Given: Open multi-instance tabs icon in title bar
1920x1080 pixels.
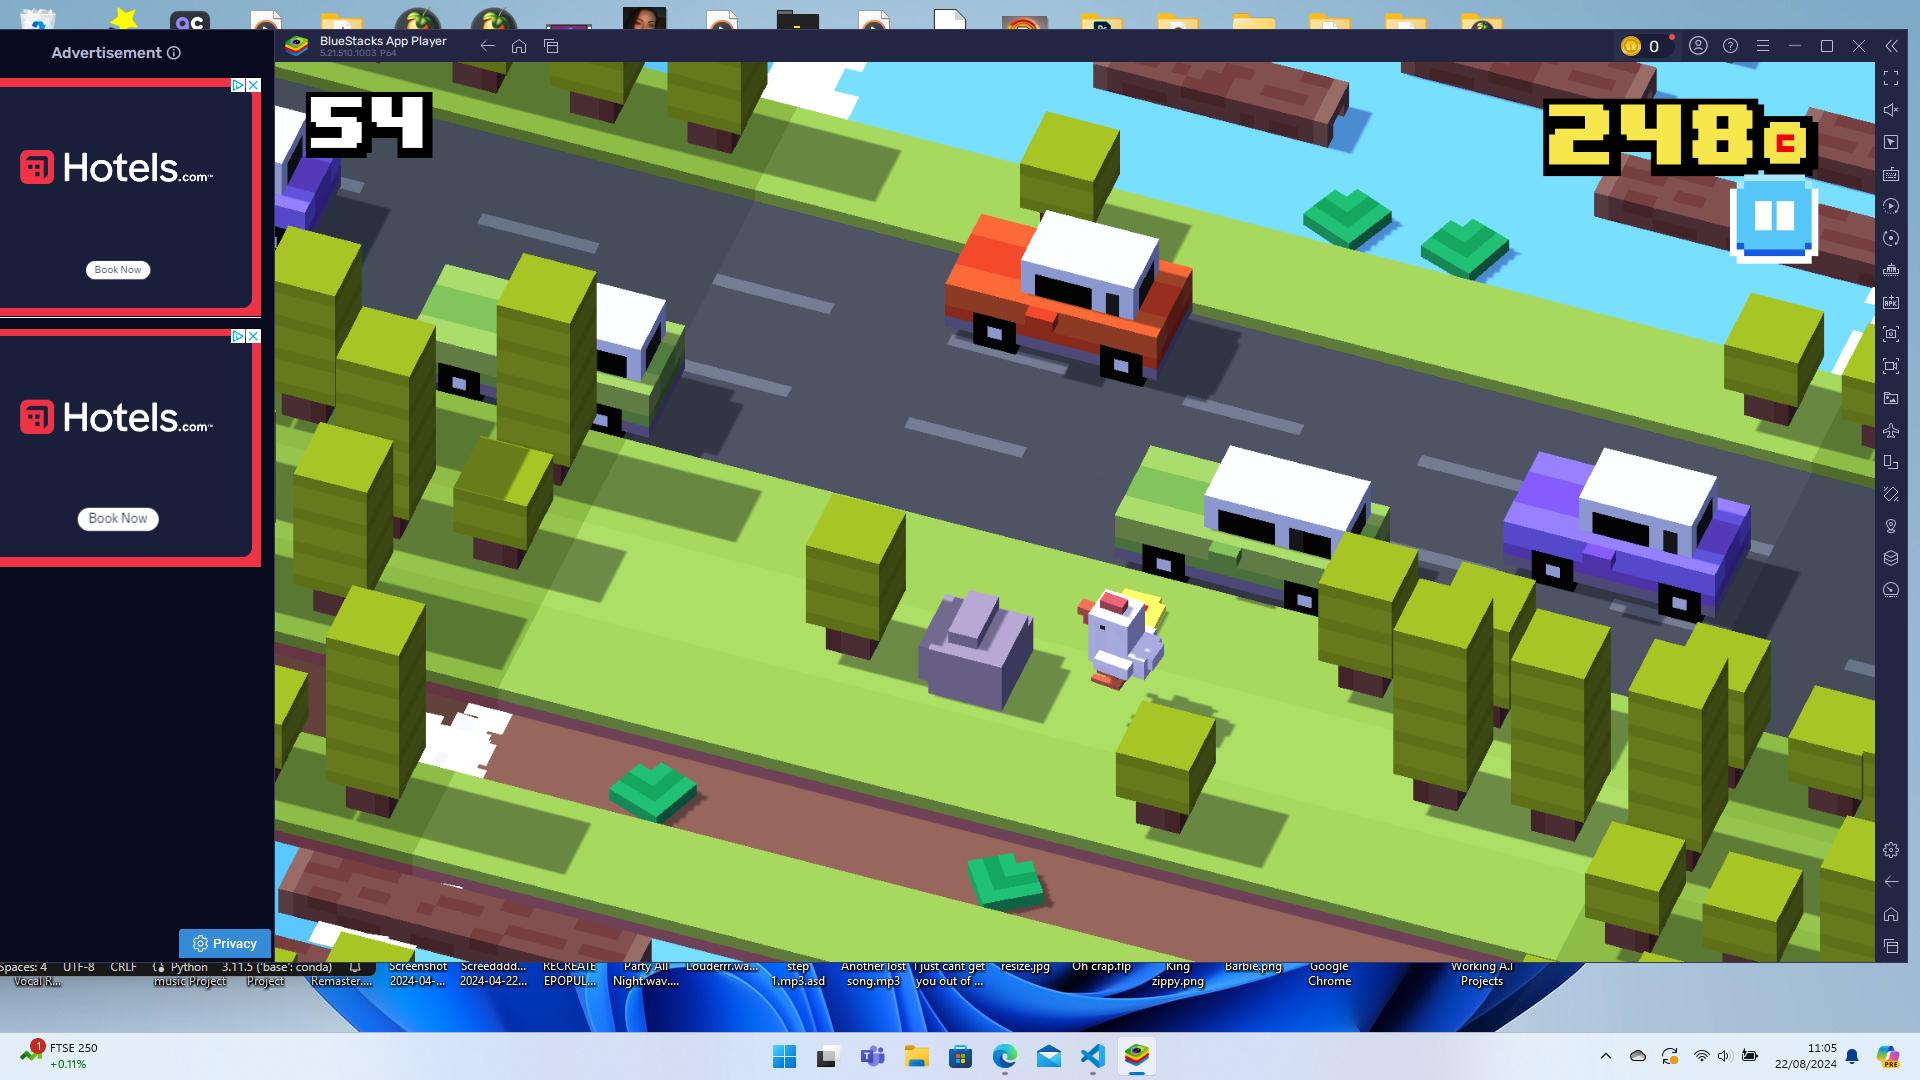Looking at the screenshot, I should point(551,46).
